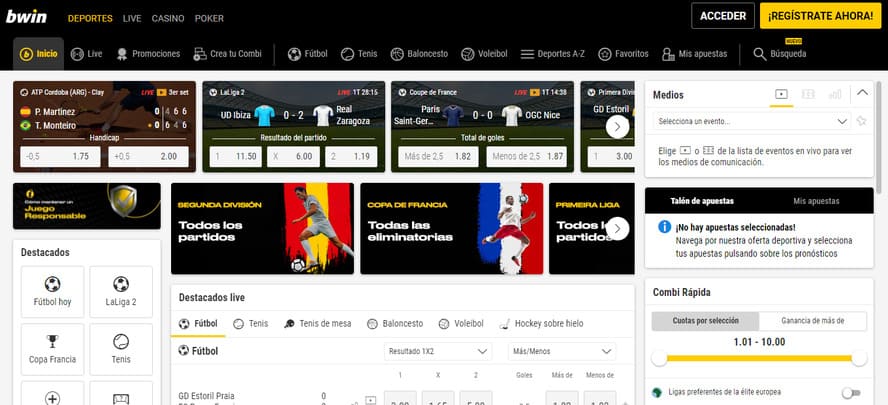Switch to the Mis apuestas tab

[x=816, y=201]
